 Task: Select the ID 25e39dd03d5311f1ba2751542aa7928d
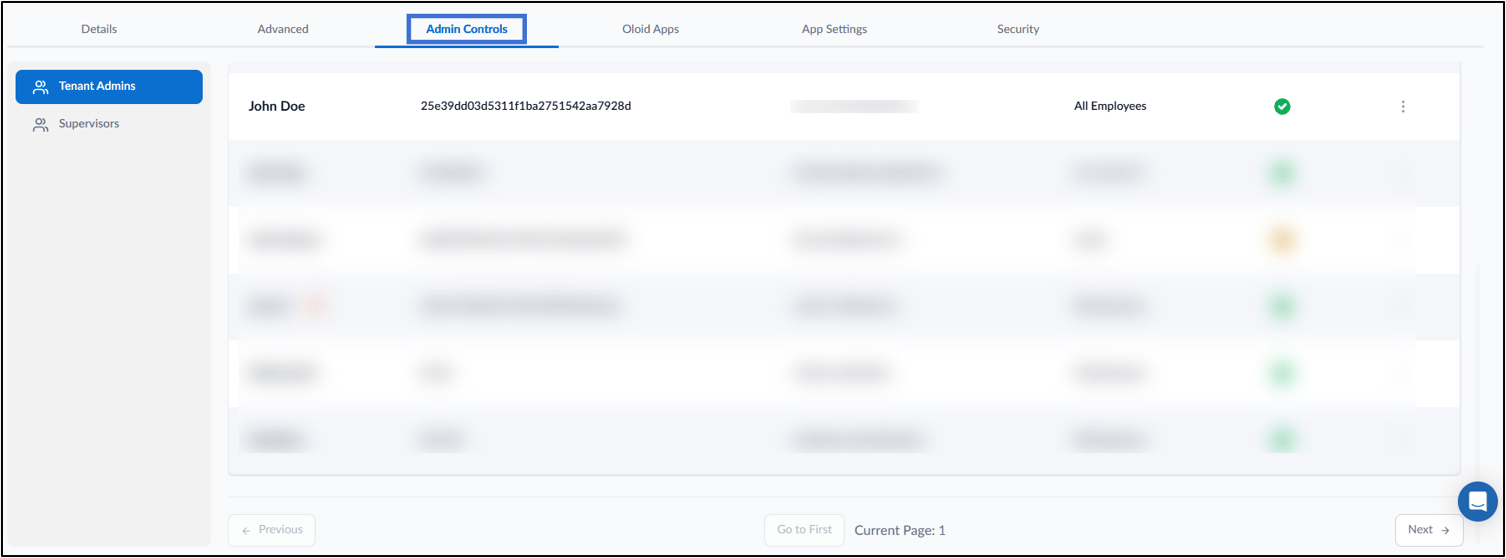click(526, 106)
